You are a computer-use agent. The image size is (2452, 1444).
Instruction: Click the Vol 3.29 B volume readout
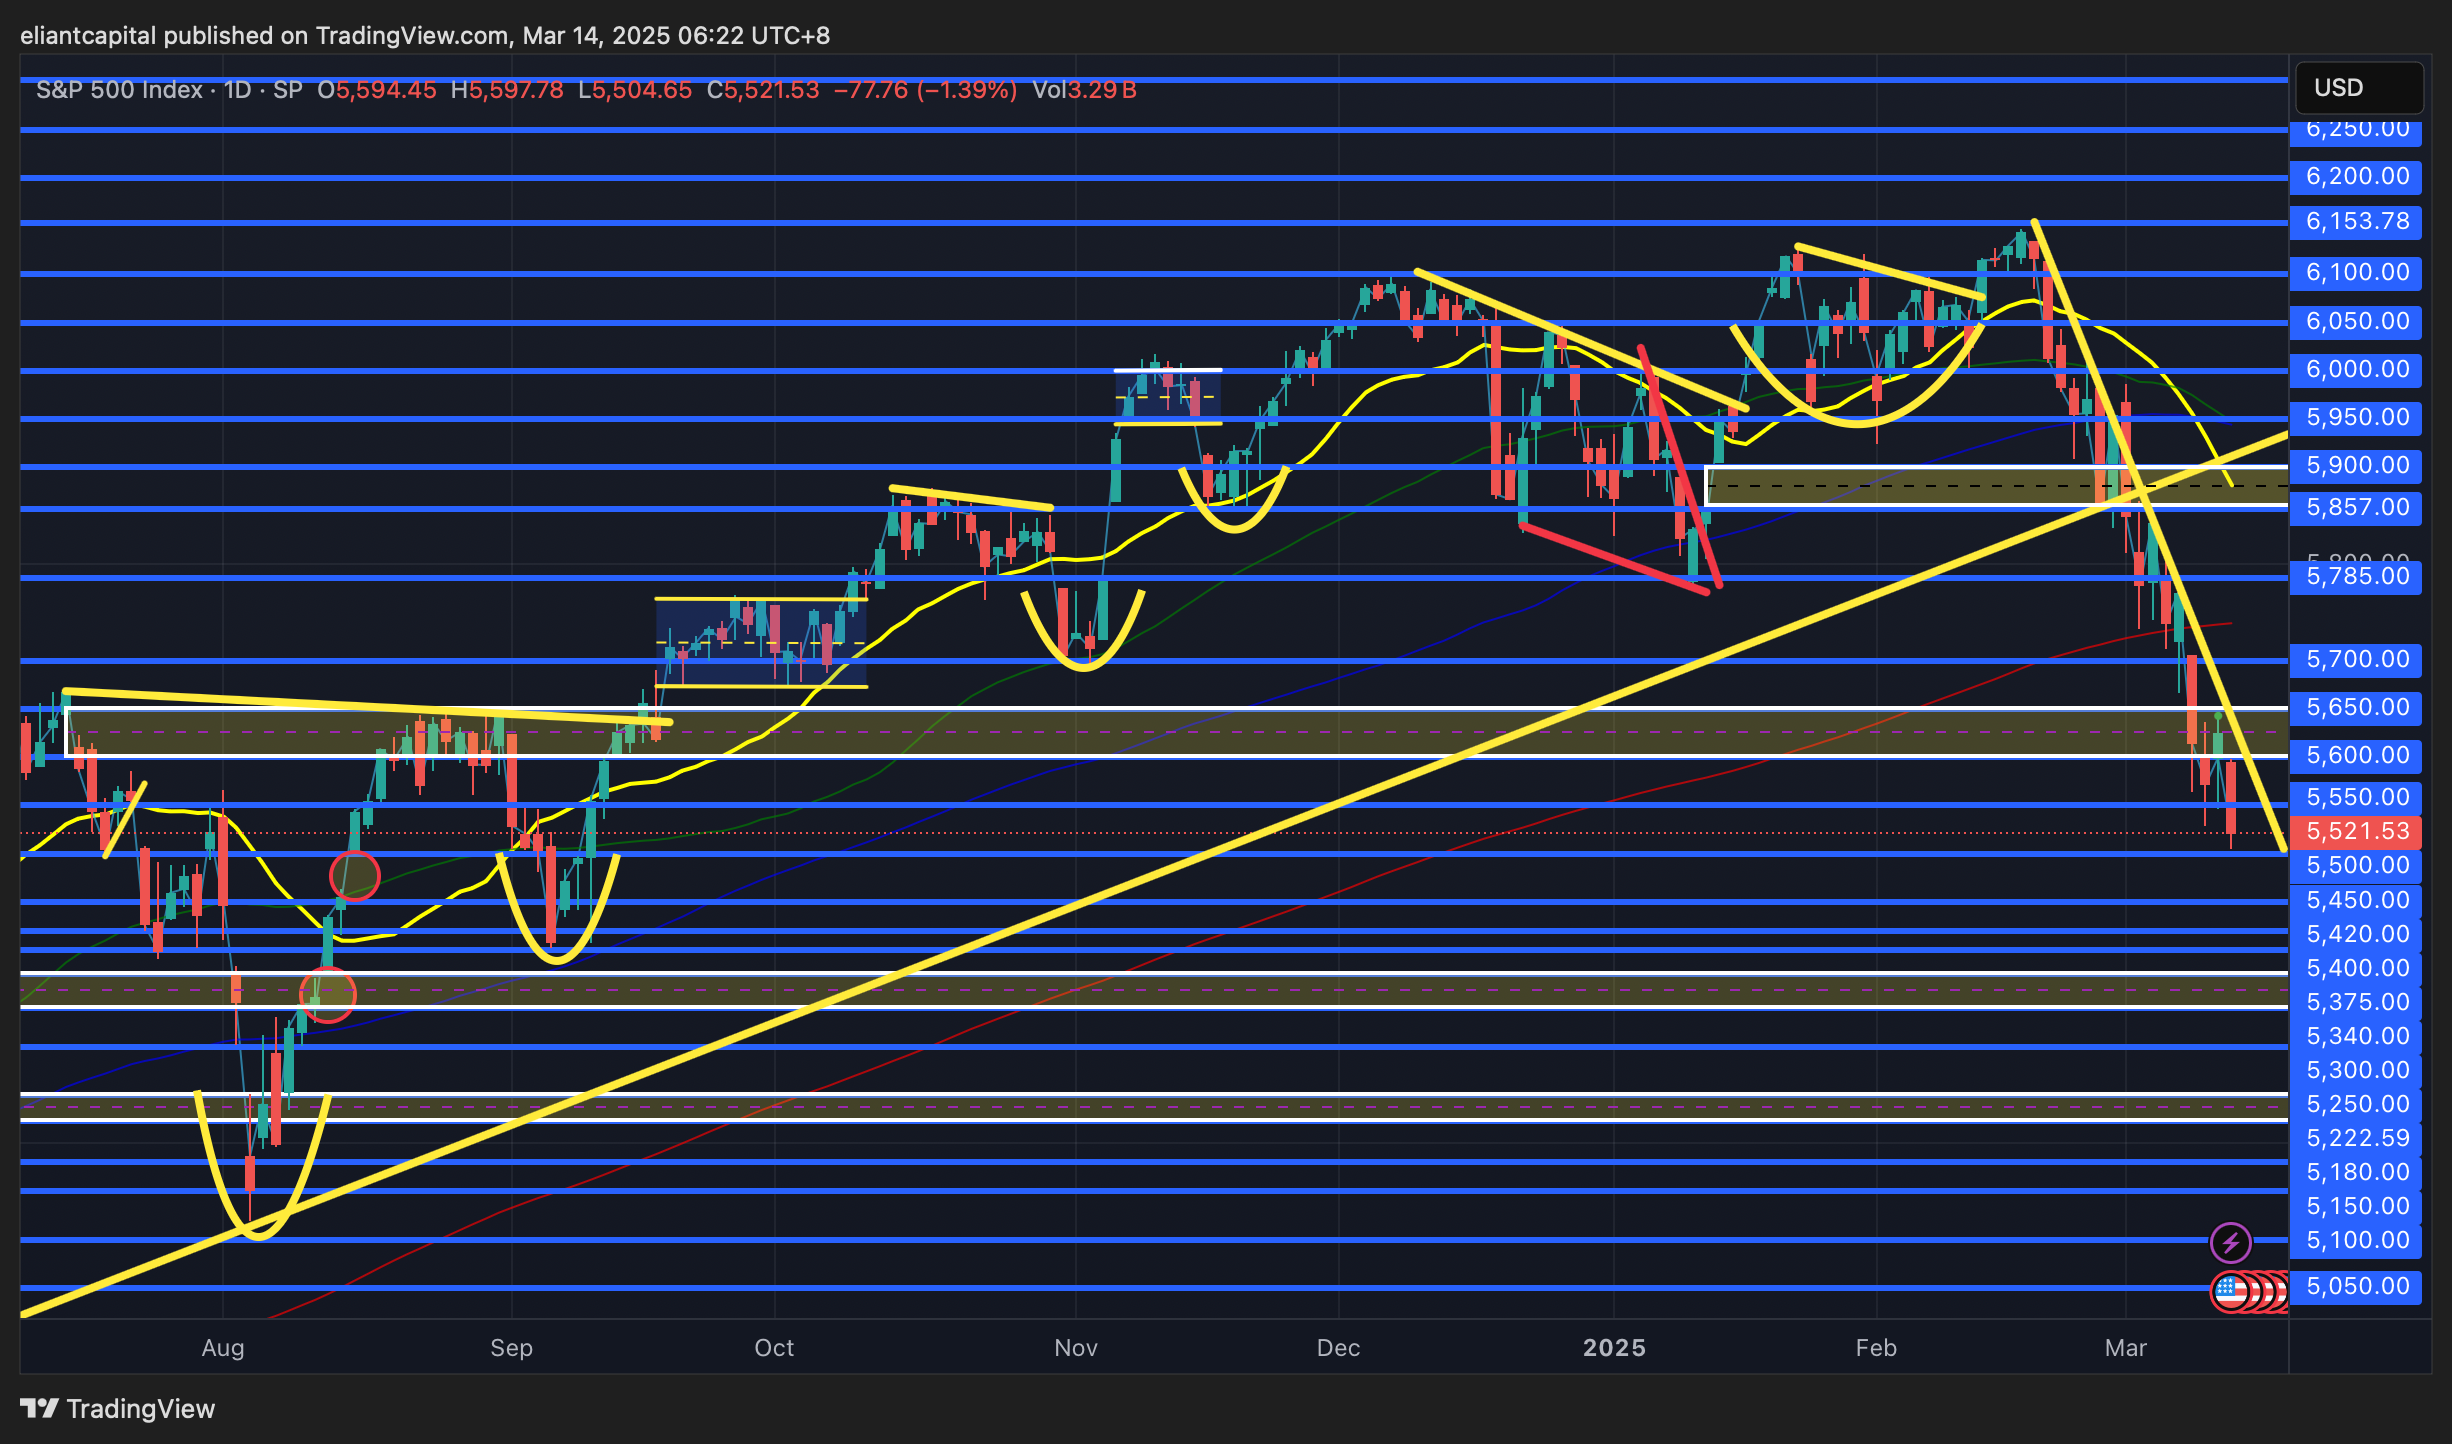coord(1084,90)
